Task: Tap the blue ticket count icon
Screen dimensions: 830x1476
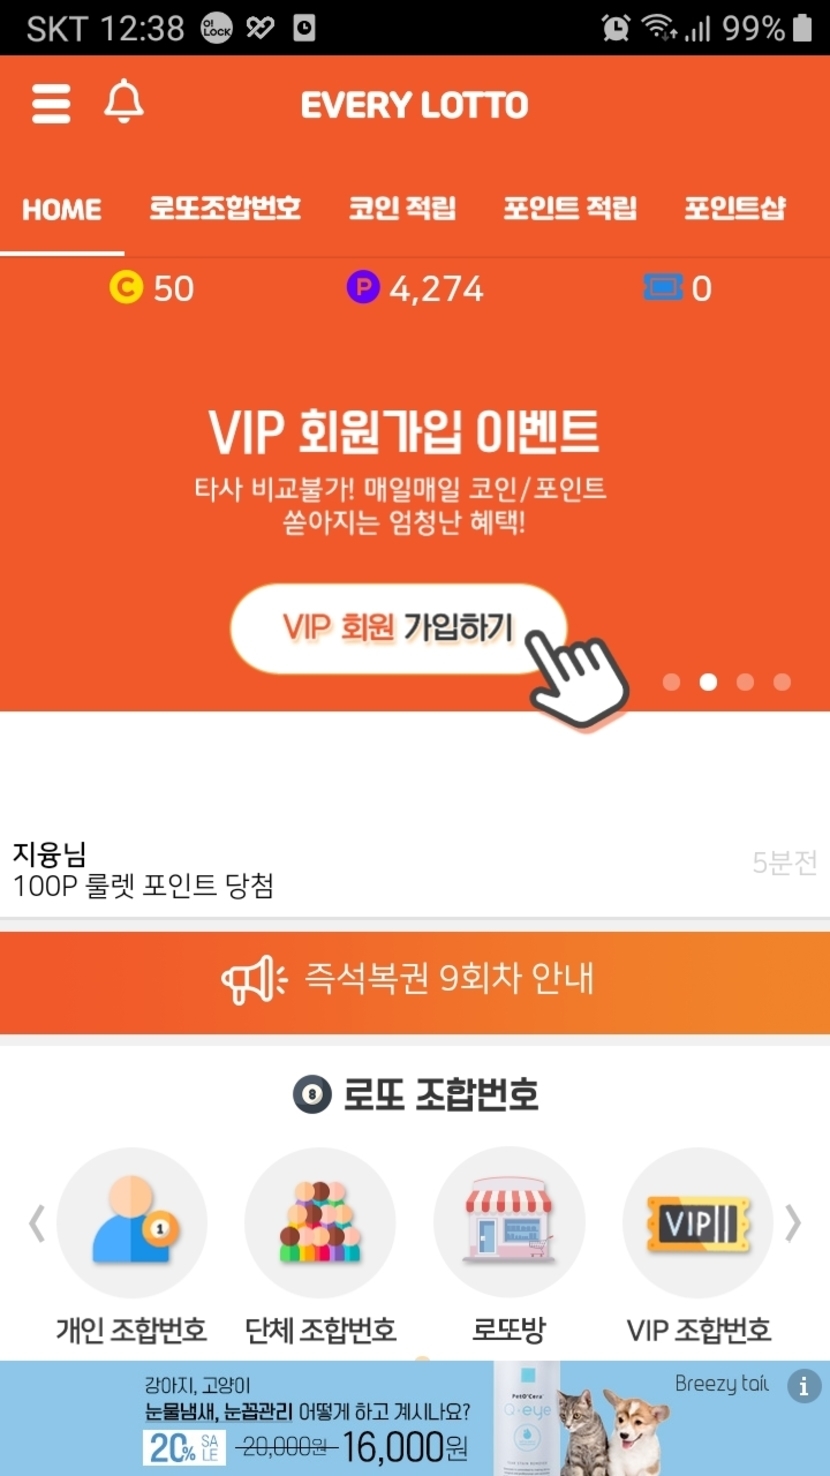Action: [663, 288]
